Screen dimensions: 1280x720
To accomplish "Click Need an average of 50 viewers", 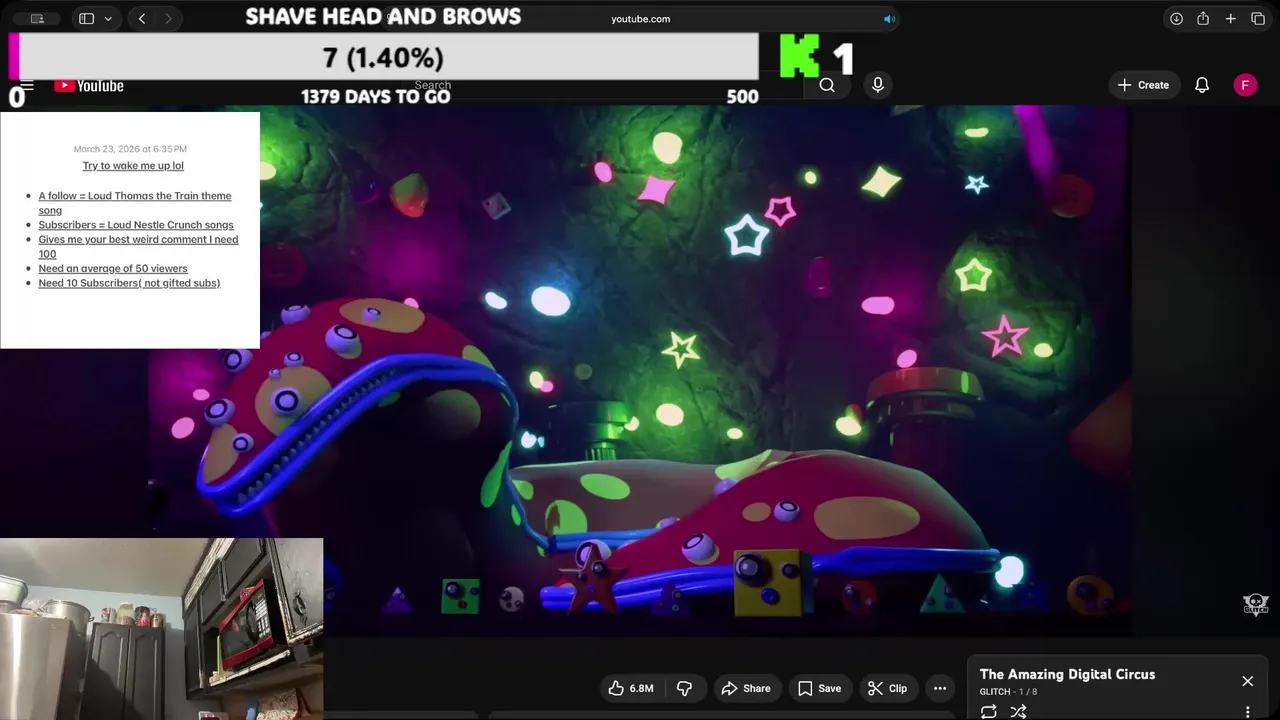I will pos(113,268).
